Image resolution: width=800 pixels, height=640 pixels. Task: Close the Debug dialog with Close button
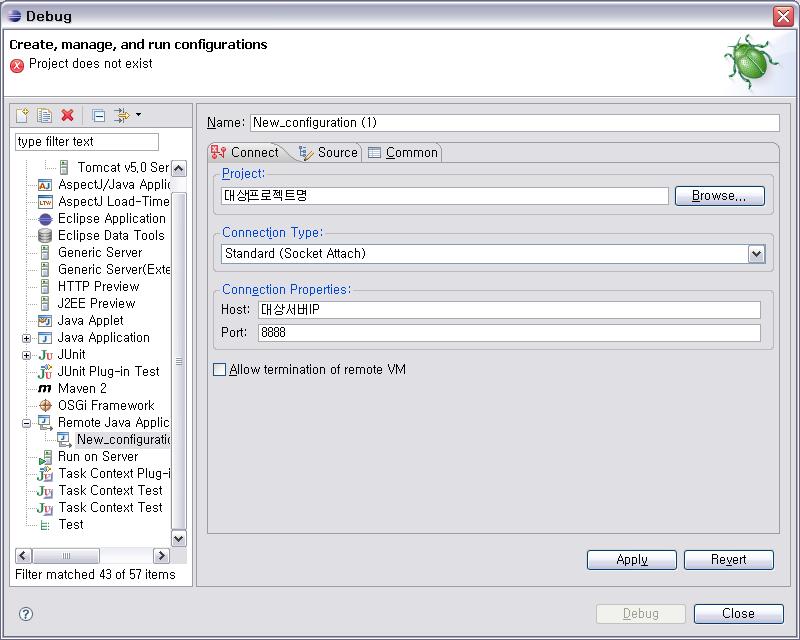pyautogui.click(x=738, y=613)
